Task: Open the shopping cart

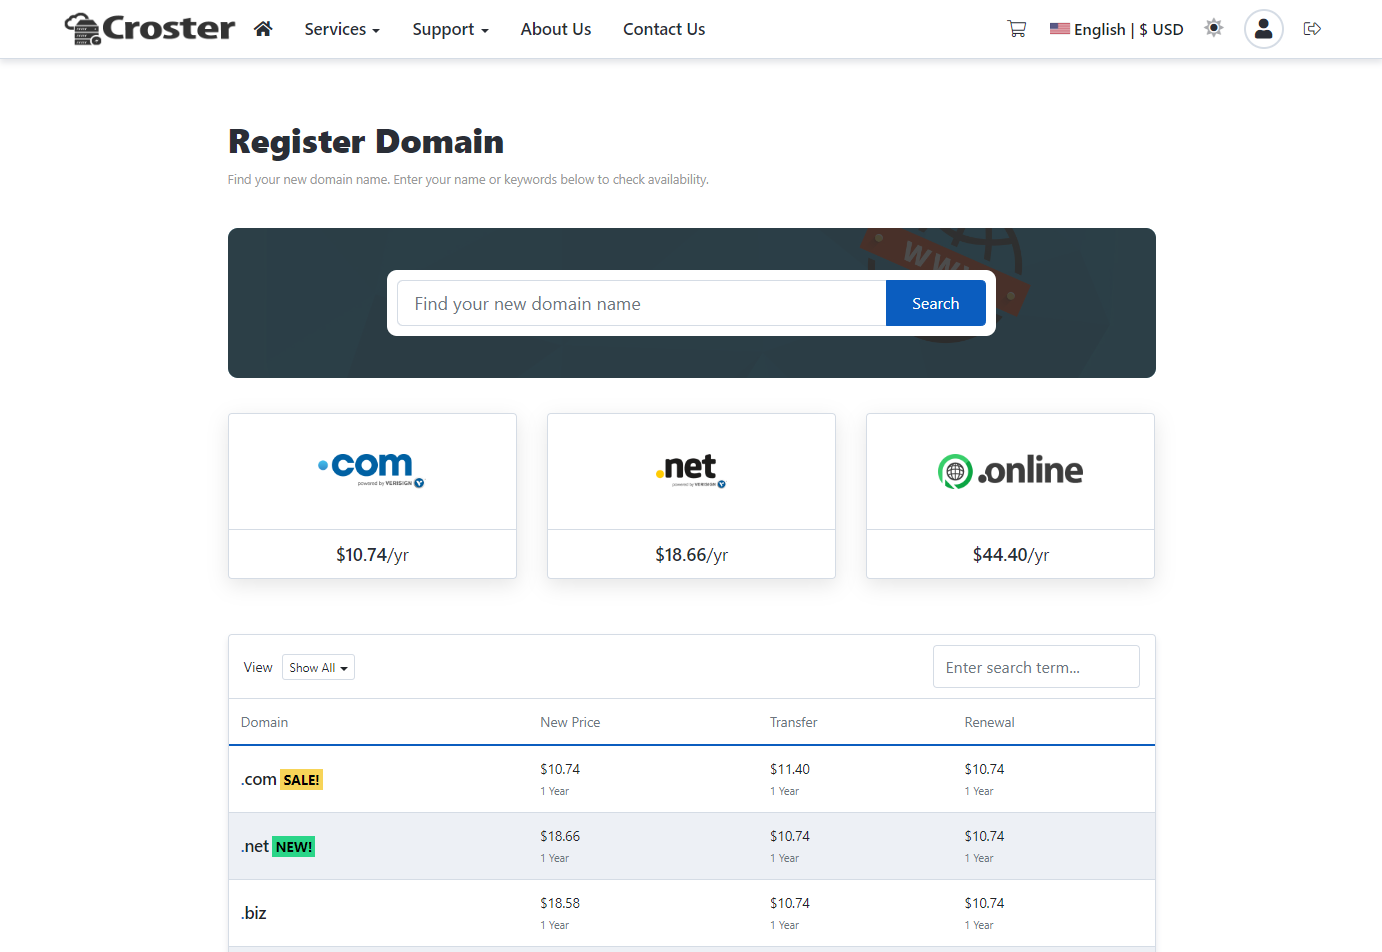Action: pos(1016,29)
